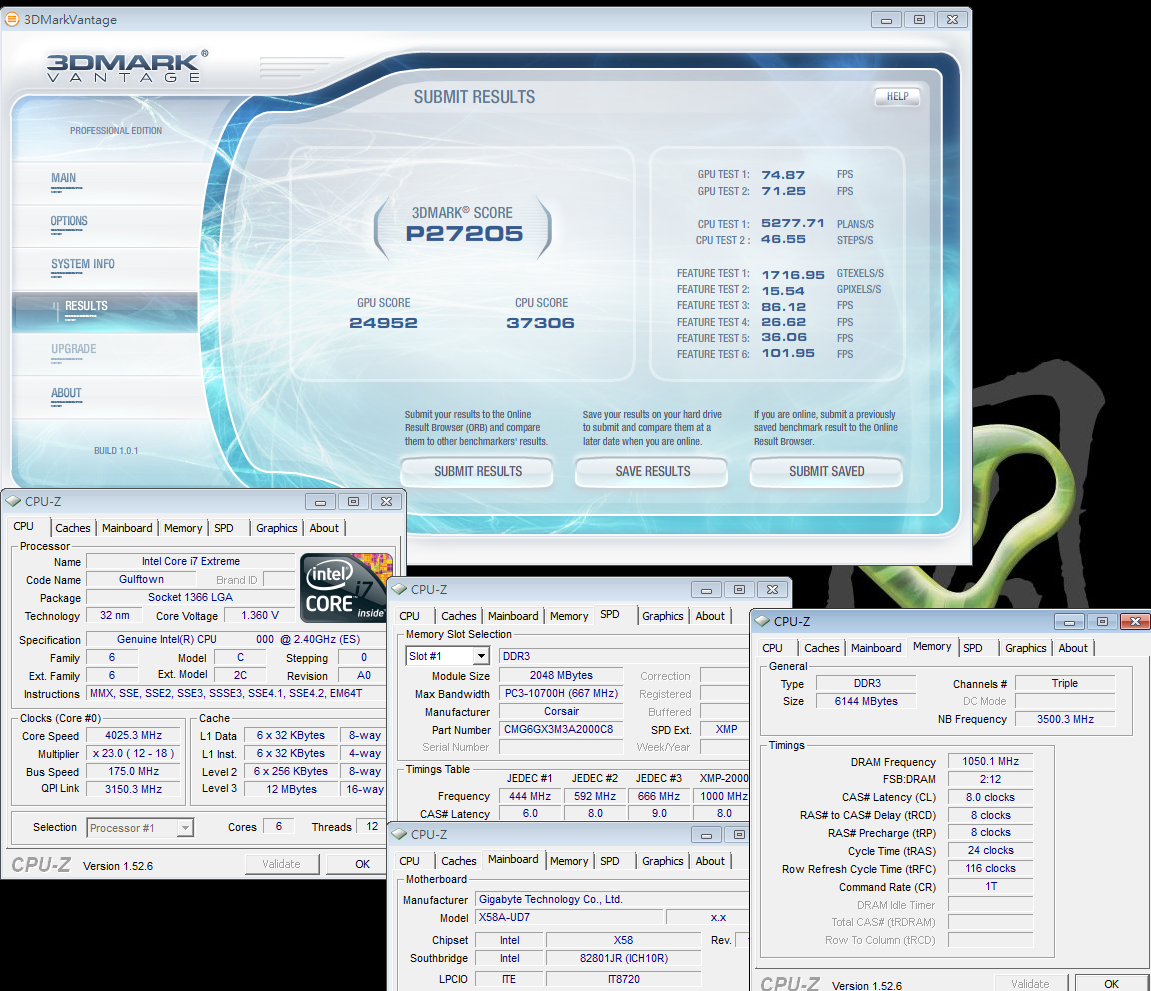The height and width of the screenshot is (991, 1151).
Task: Go to System Info in 3DMark sidebar
Action: [x=82, y=264]
